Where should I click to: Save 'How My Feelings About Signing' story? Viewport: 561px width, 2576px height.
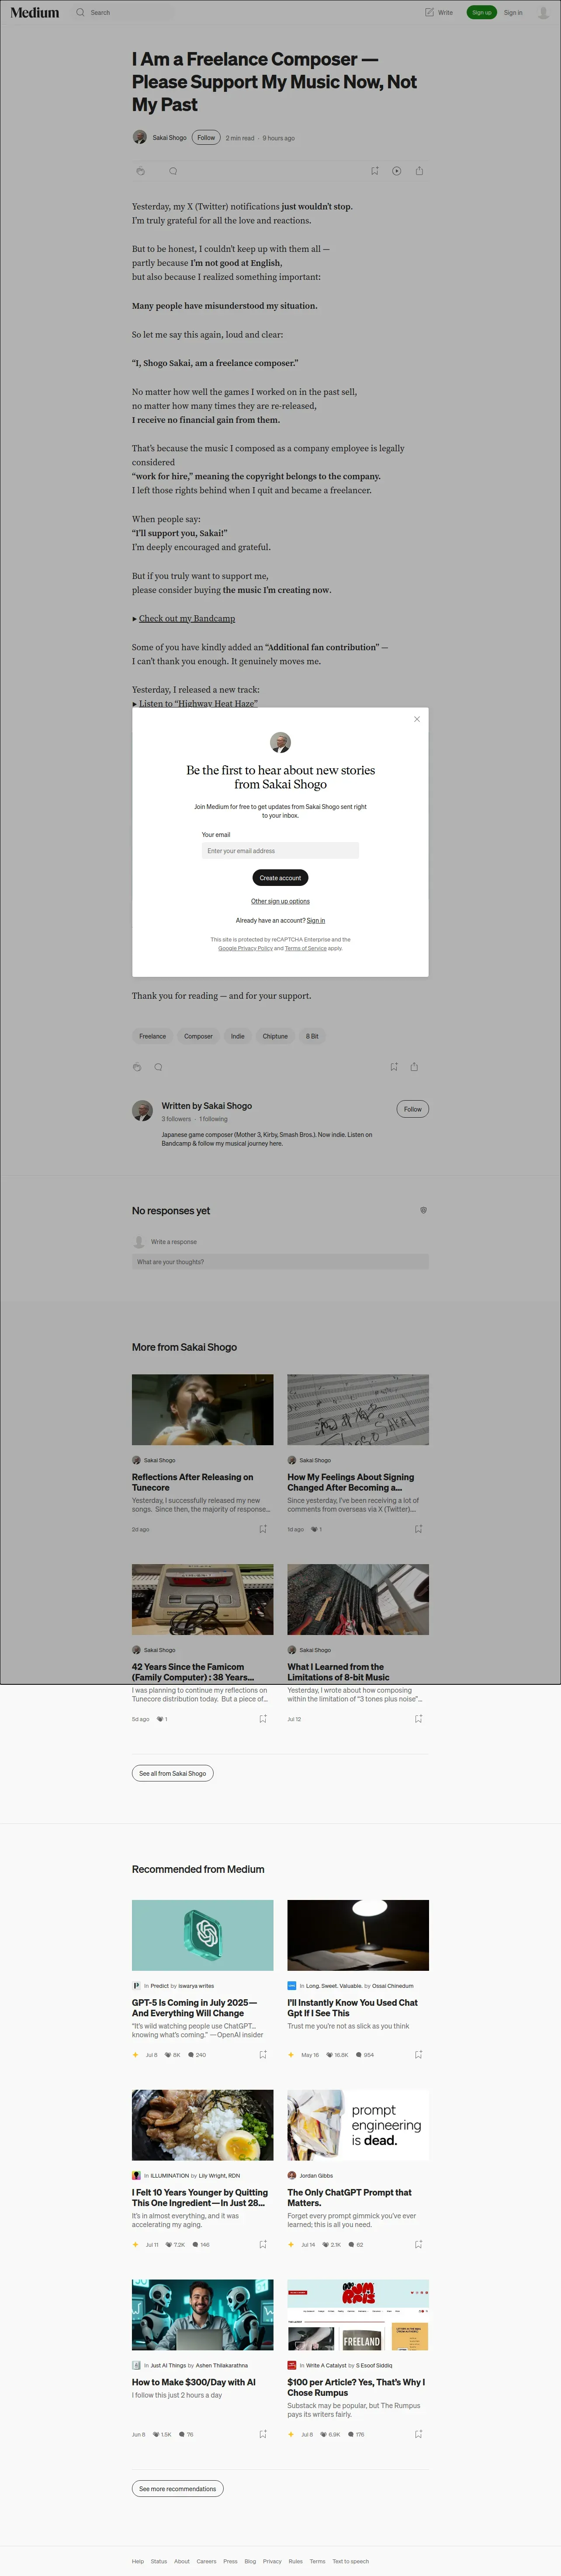[418, 1529]
